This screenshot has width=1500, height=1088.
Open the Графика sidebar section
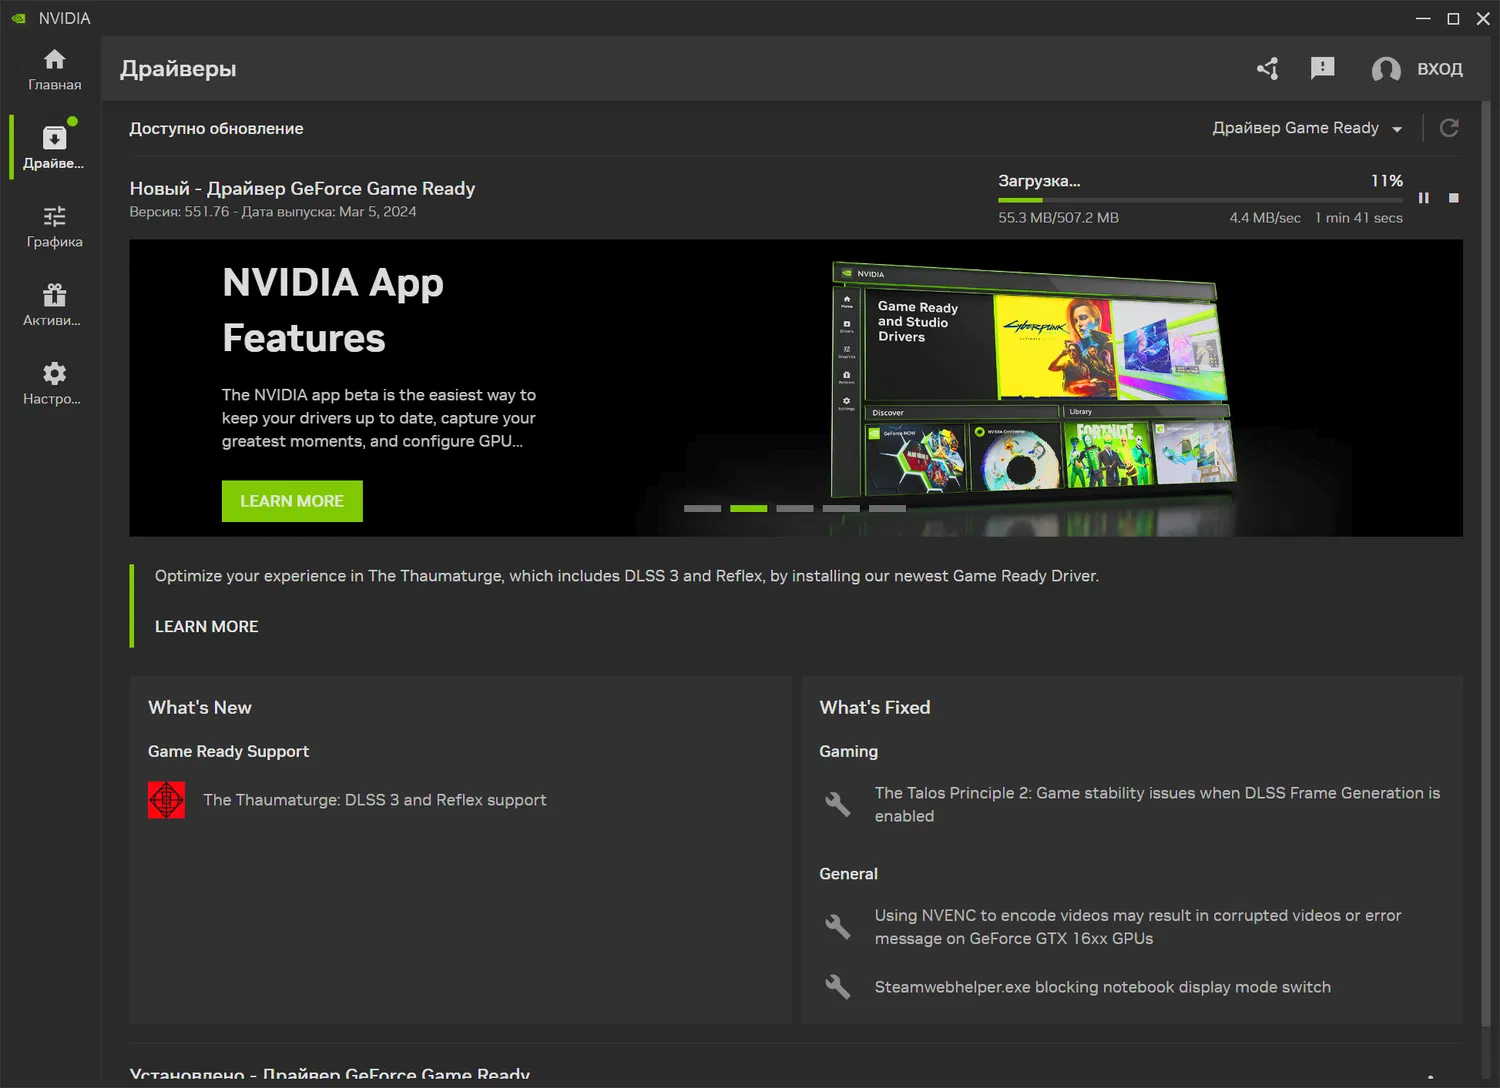tap(54, 226)
